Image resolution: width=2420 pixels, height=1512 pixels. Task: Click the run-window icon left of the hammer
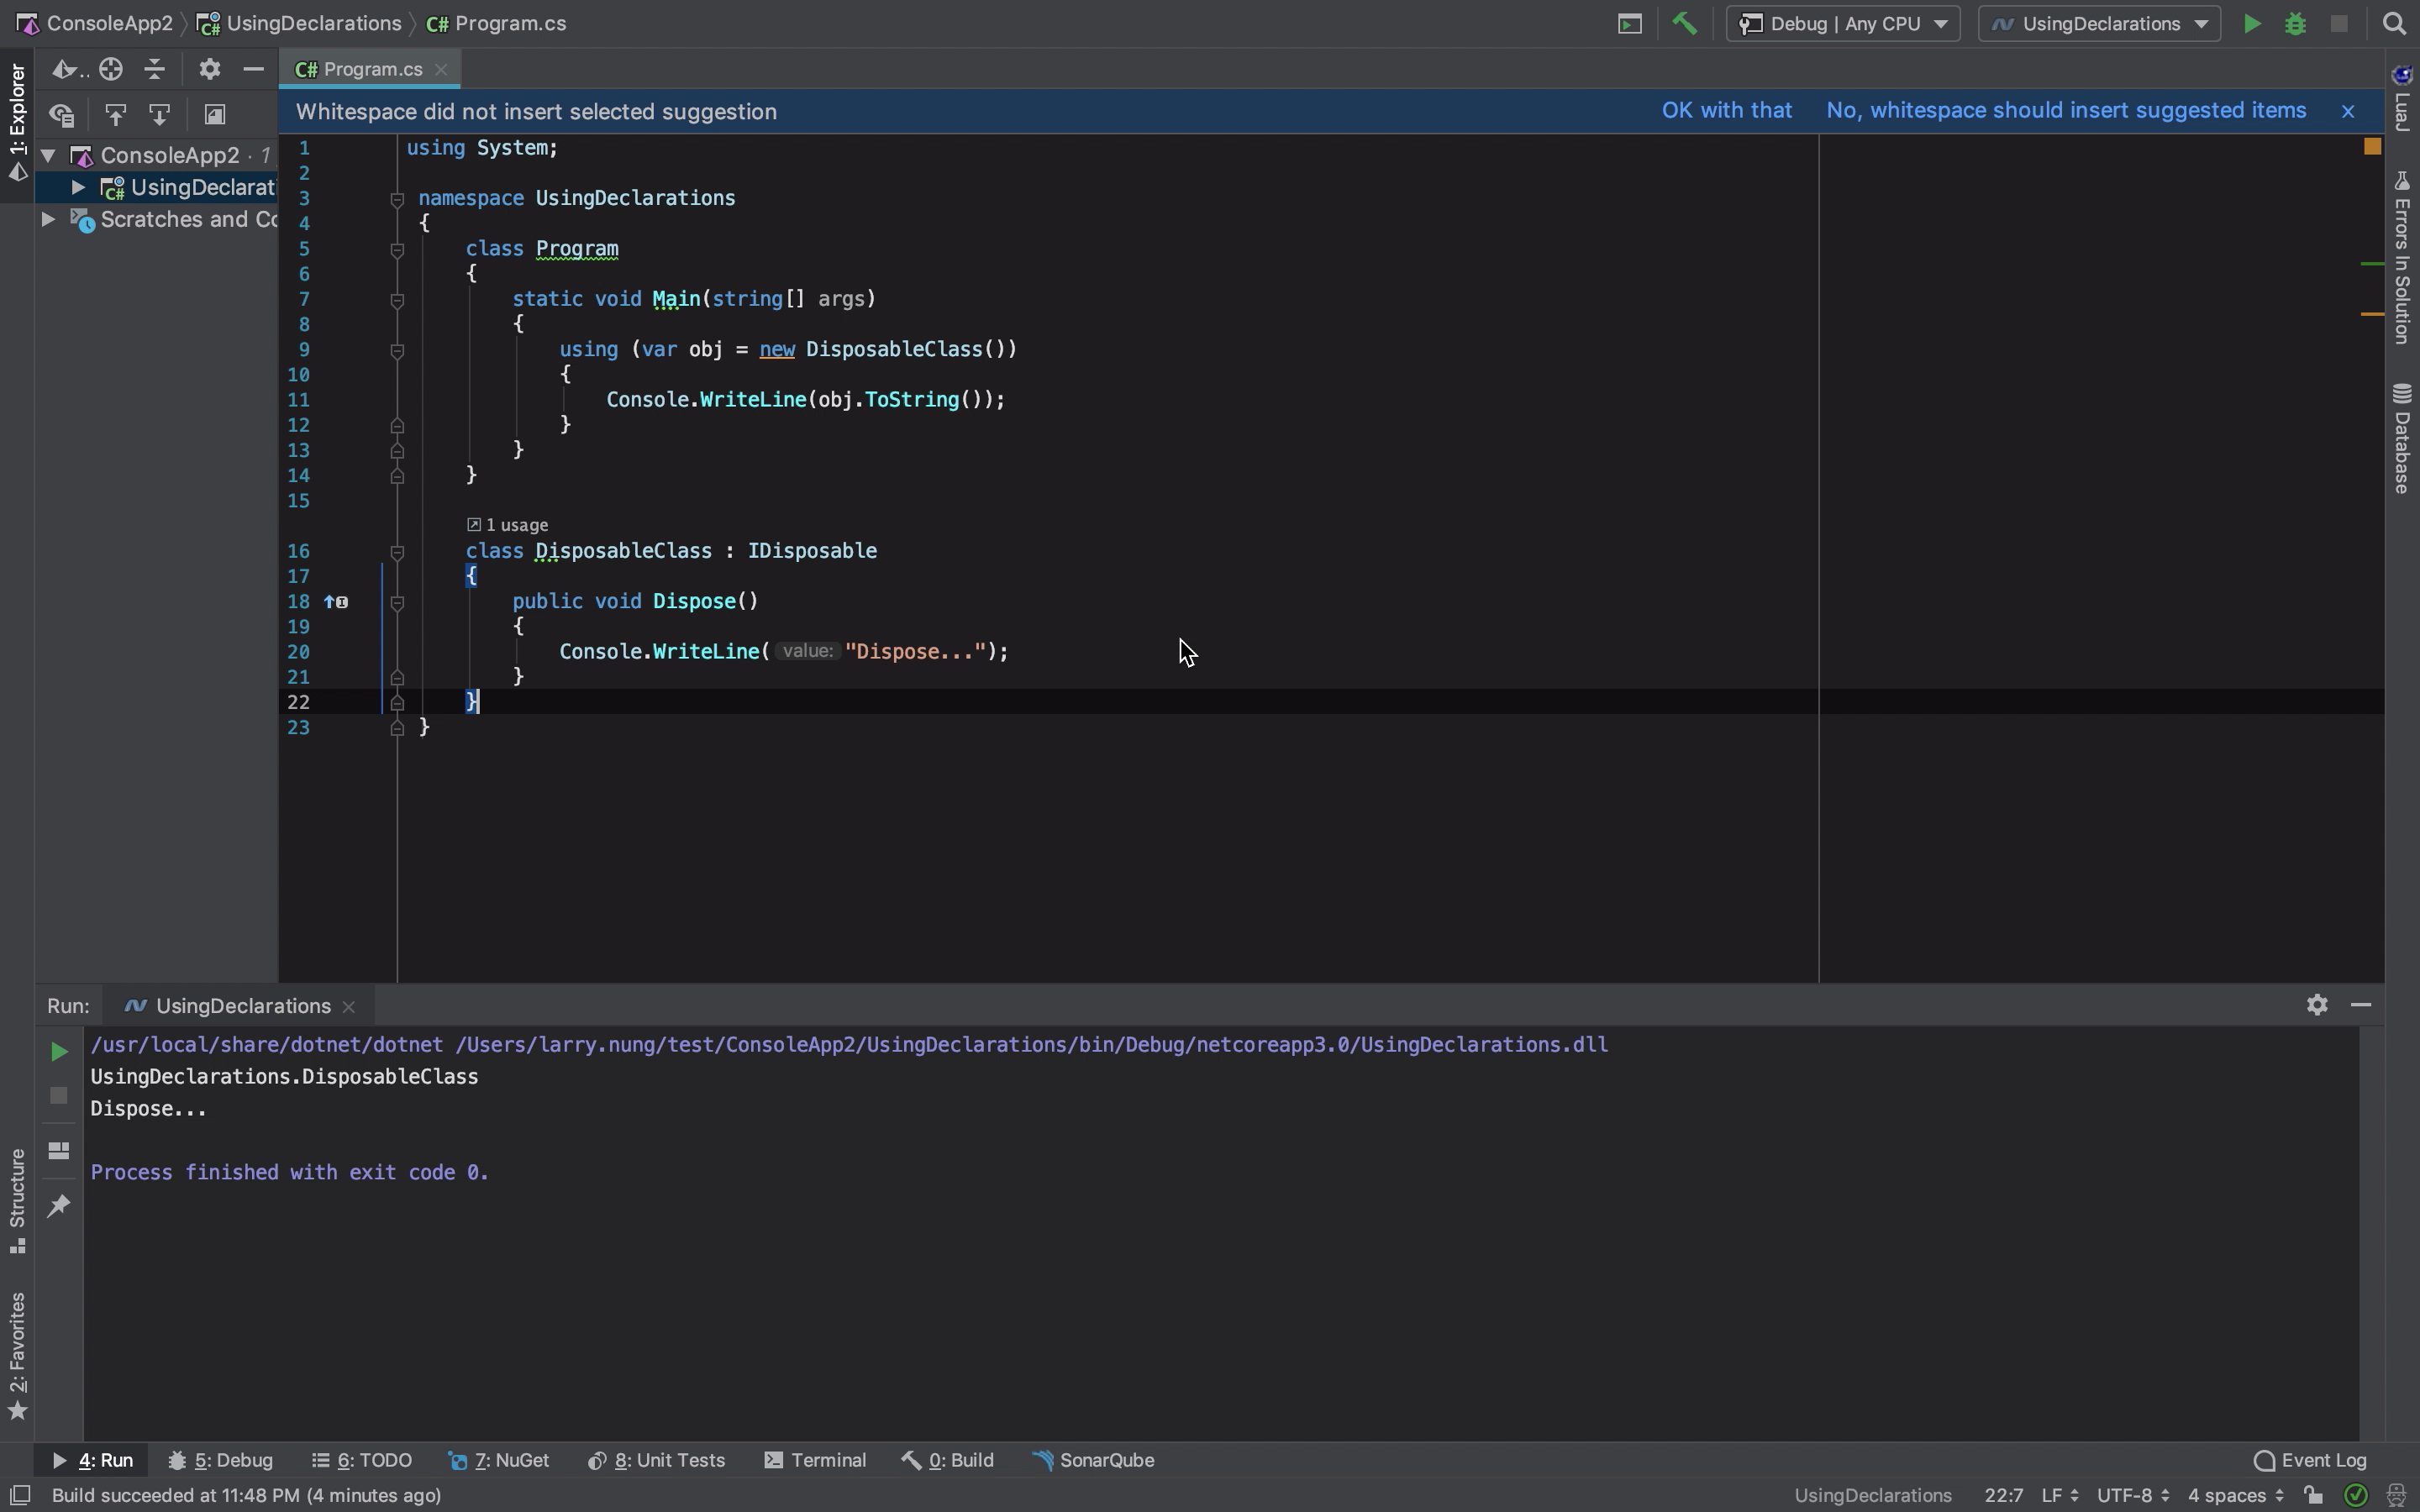tap(1629, 24)
